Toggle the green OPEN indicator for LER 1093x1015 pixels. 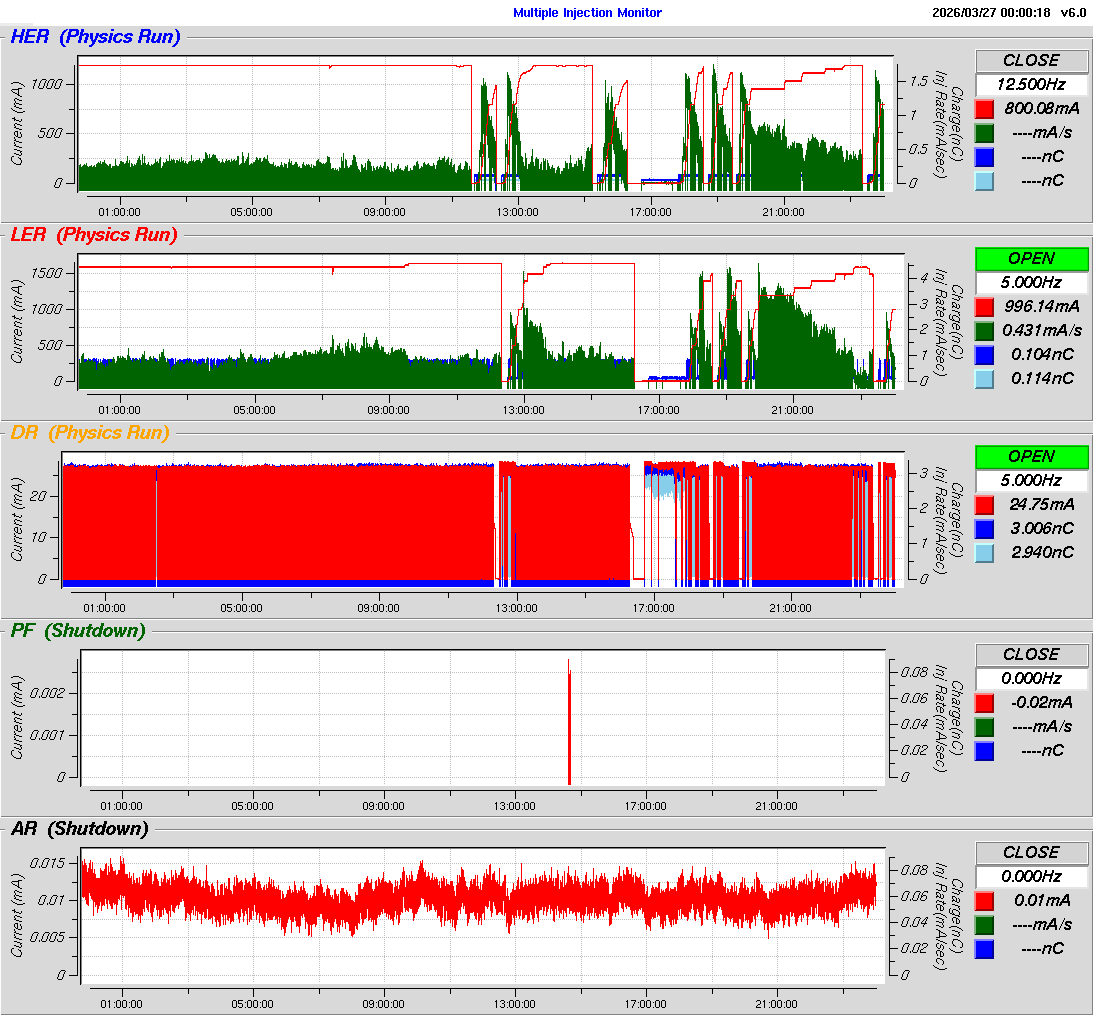1031,258
